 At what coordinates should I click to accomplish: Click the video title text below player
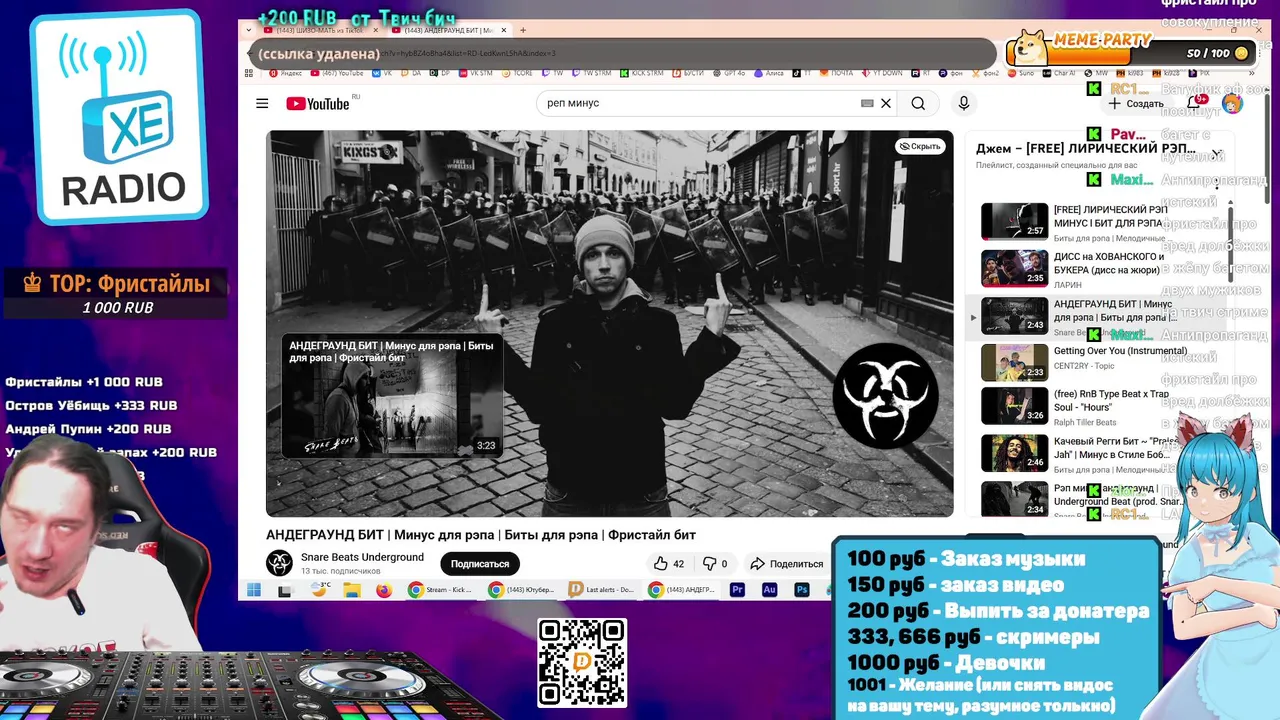[x=481, y=535]
